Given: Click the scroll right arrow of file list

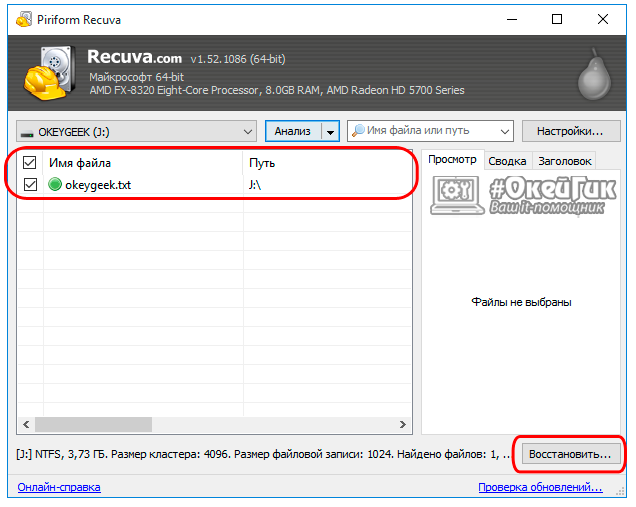Looking at the screenshot, I should (402, 425).
